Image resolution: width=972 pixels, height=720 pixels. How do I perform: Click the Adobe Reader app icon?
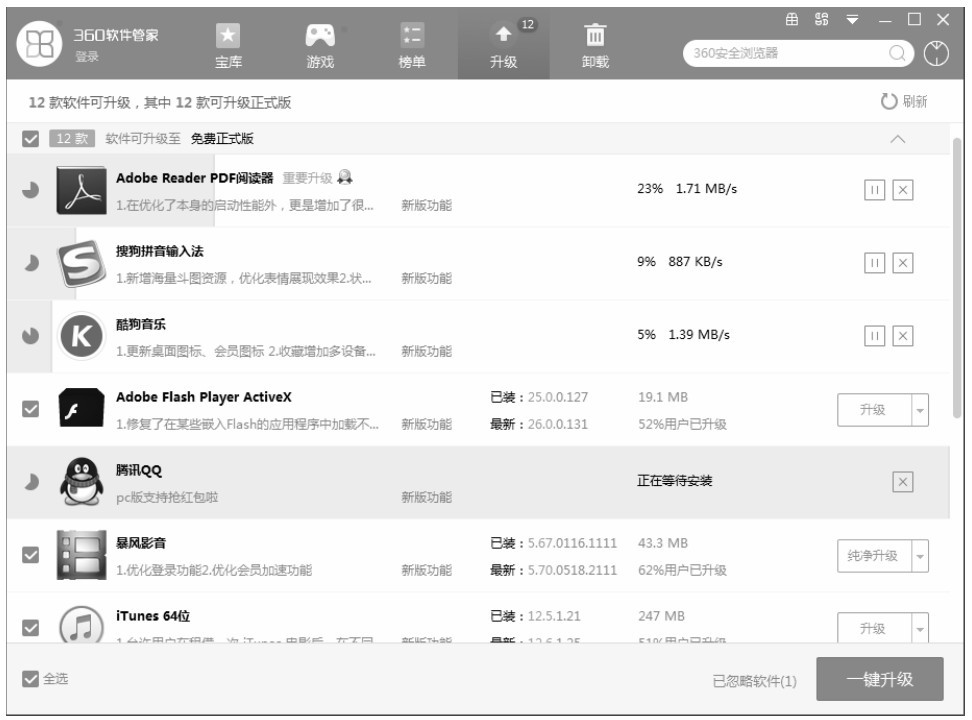(81, 190)
